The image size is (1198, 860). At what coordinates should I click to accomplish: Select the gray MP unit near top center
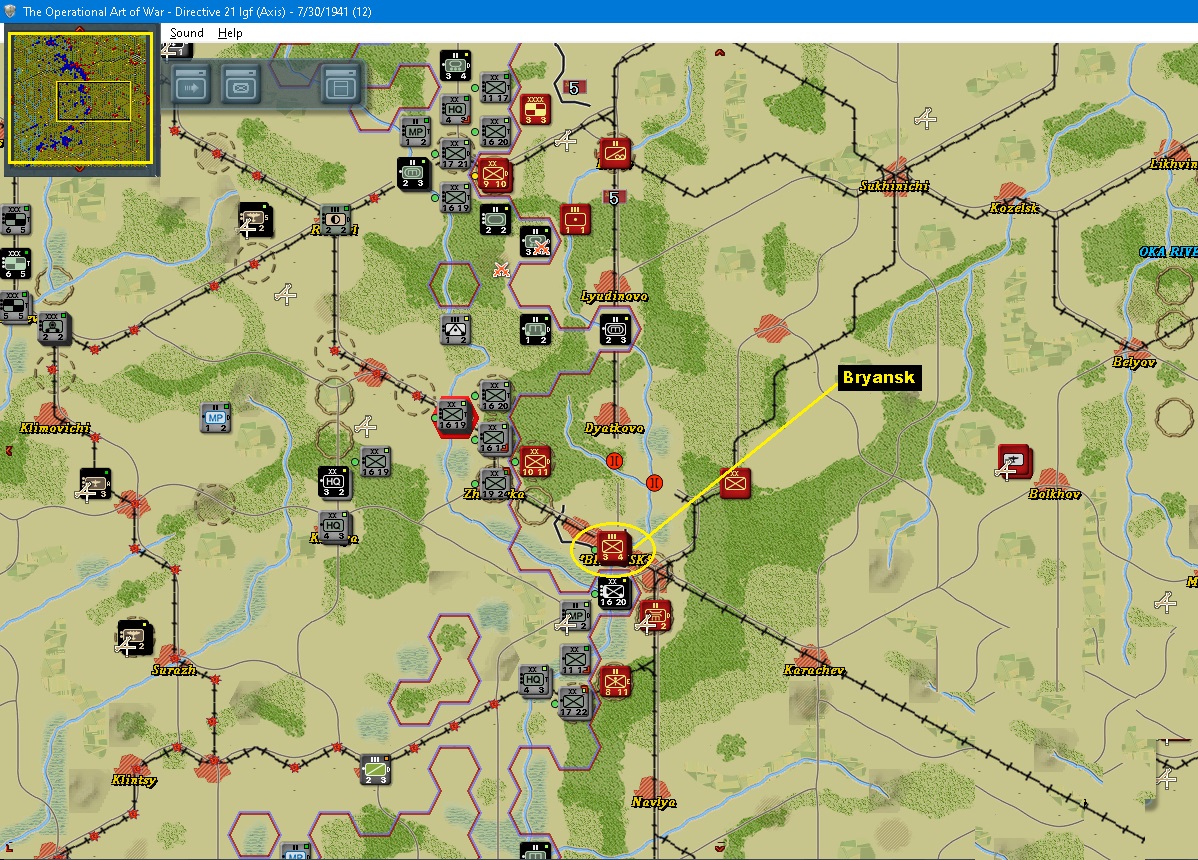tap(415, 131)
